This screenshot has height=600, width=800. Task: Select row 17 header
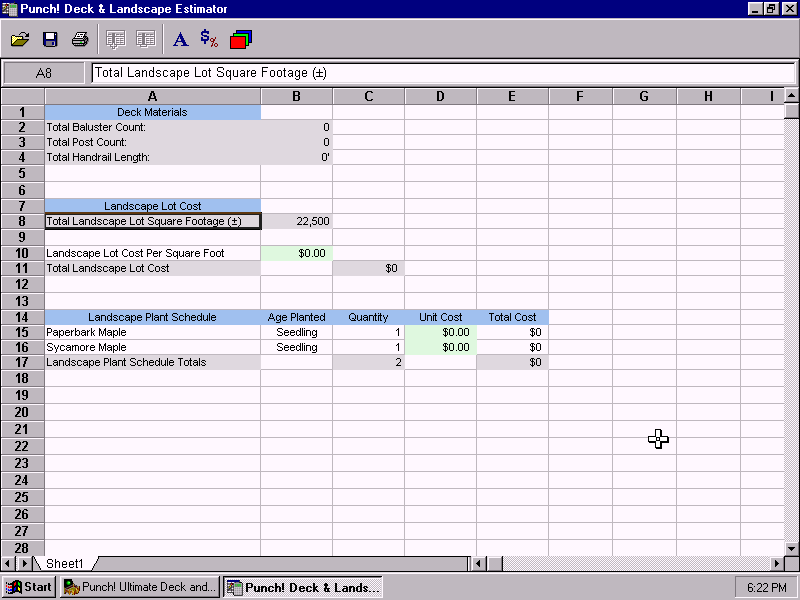[22, 362]
